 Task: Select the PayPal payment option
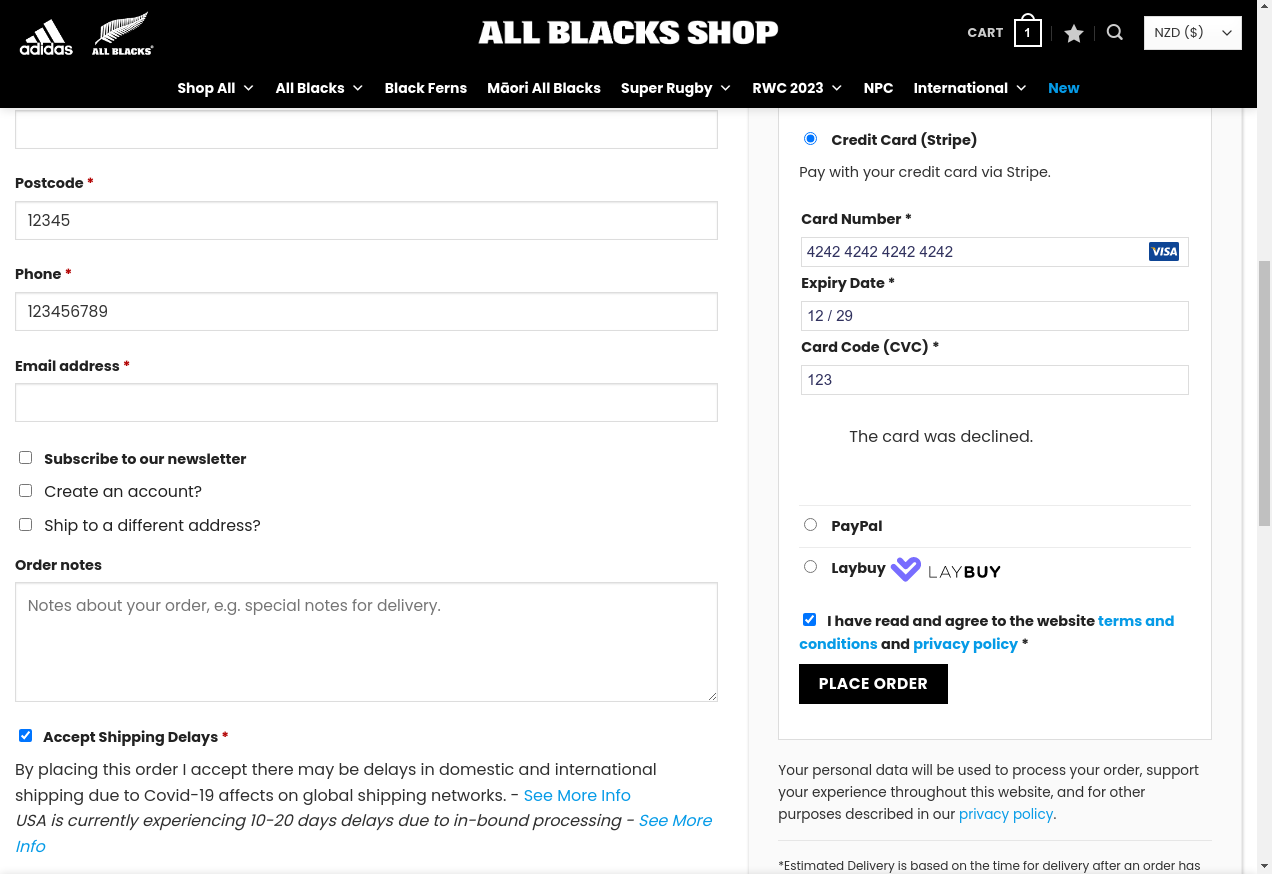pyautogui.click(x=810, y=525)
